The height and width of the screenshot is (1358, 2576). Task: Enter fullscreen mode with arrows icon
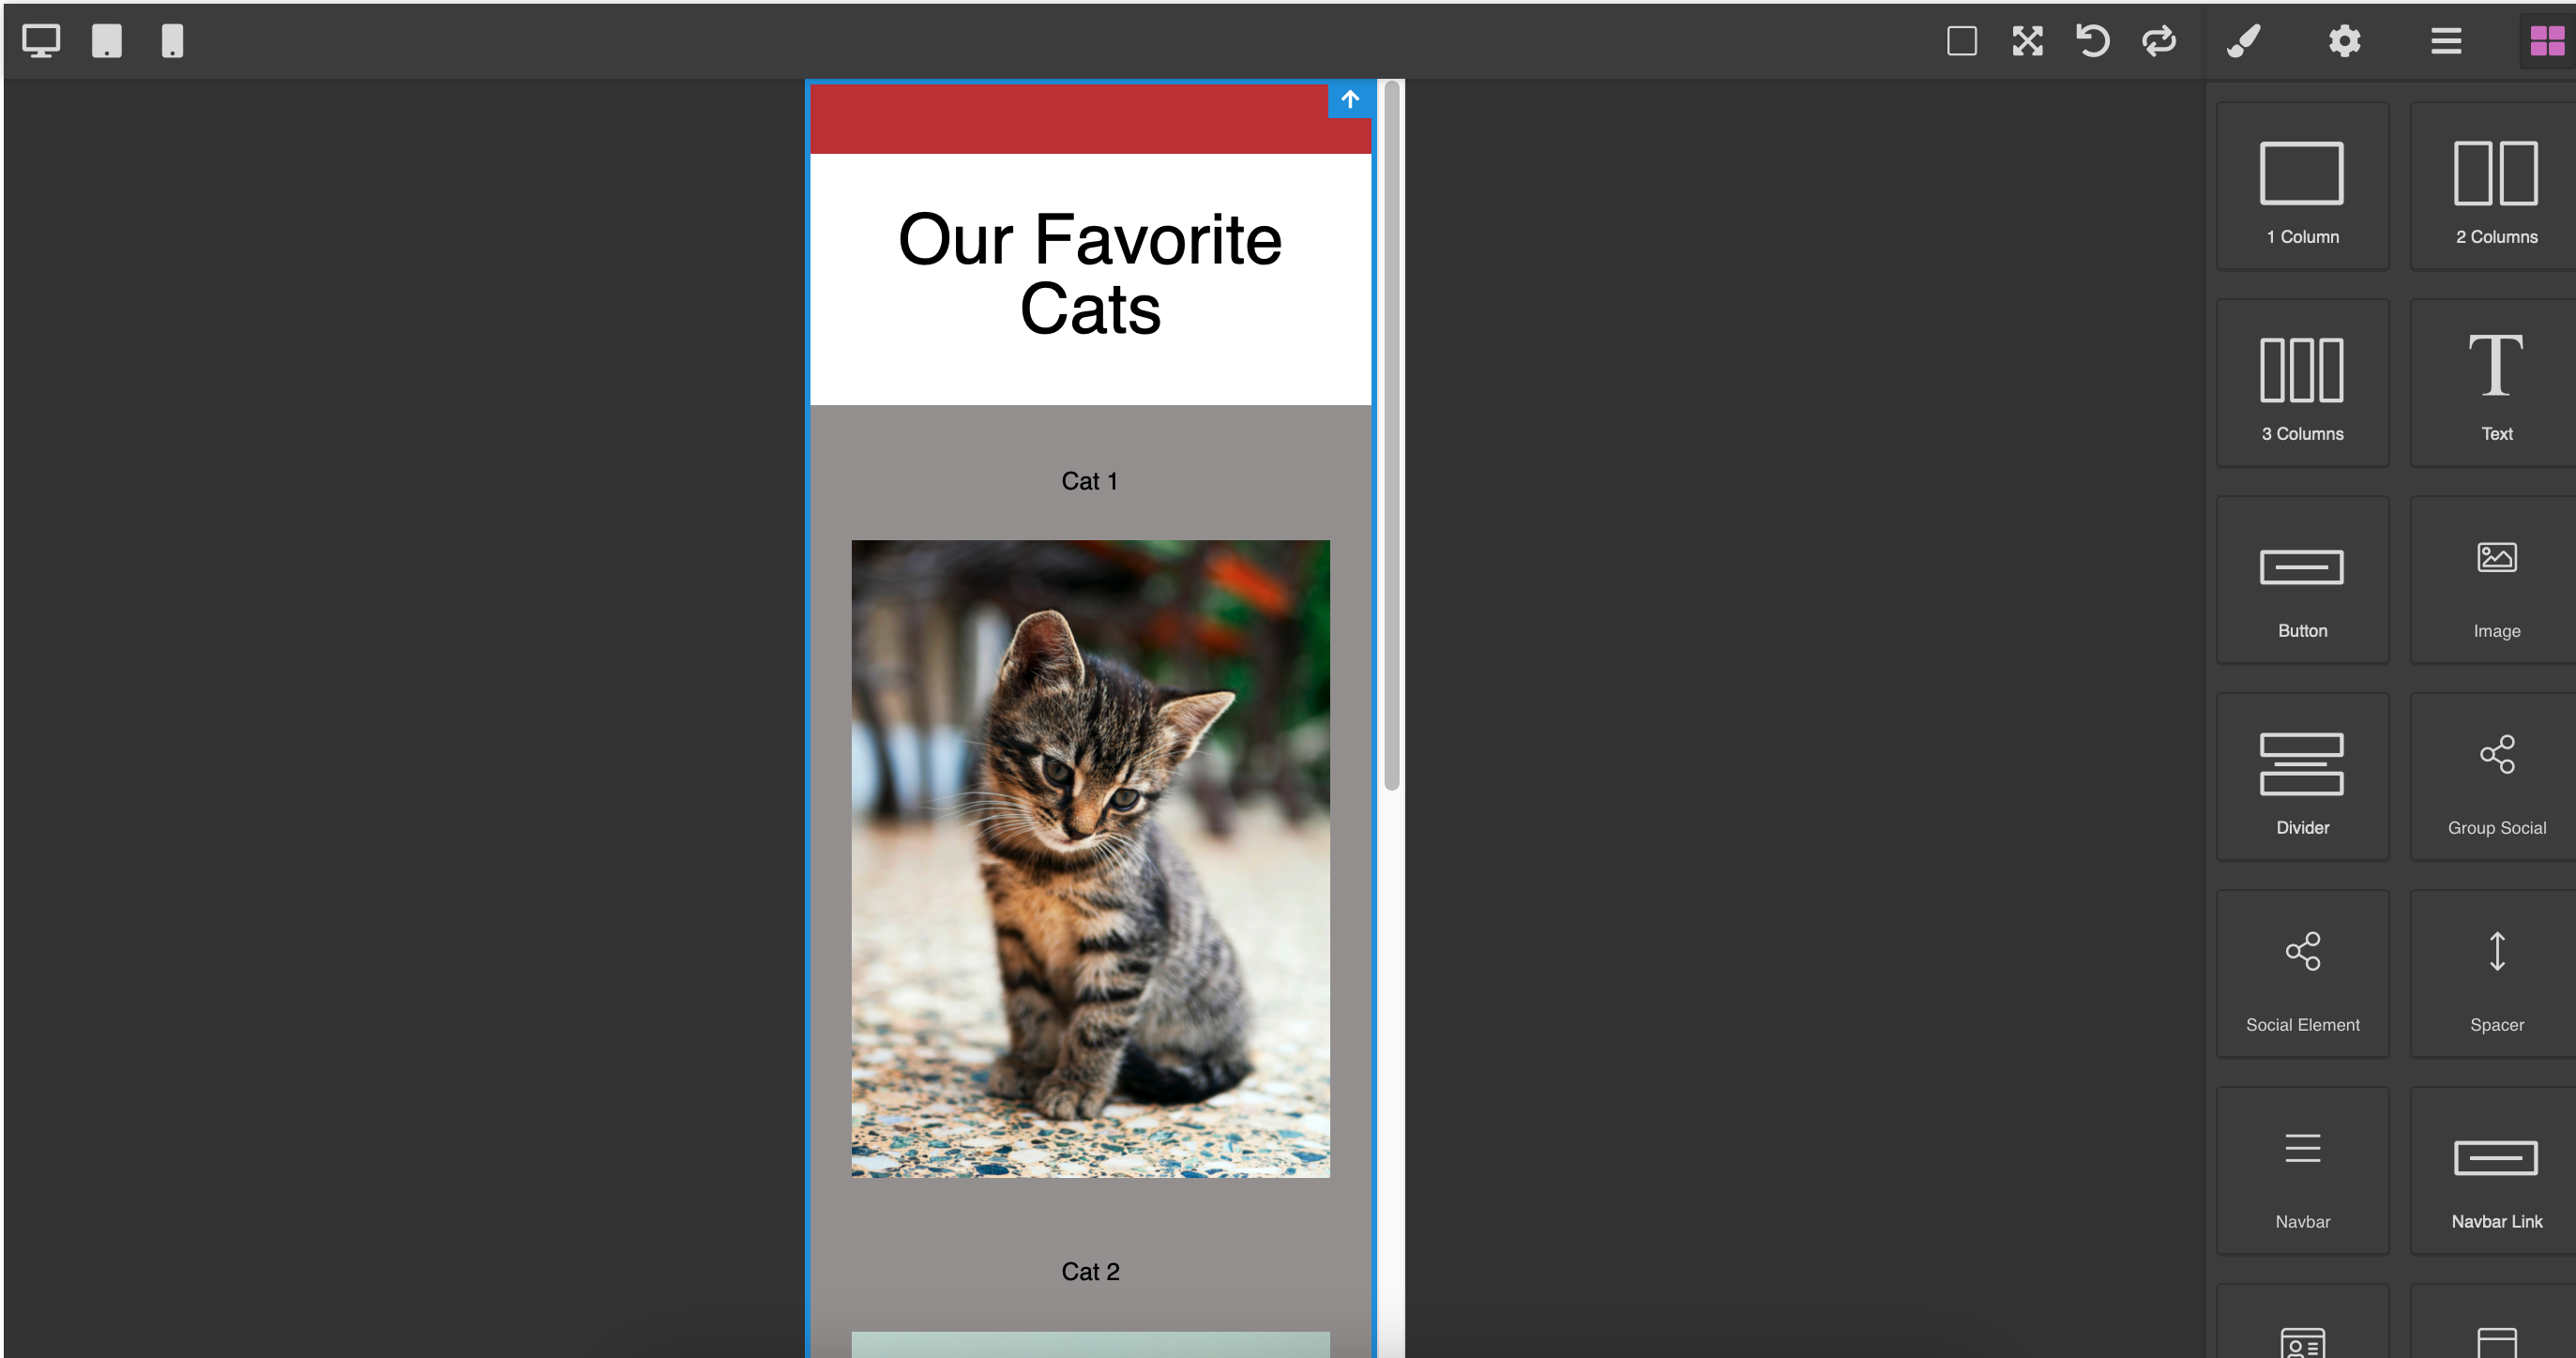(2027, 41)
